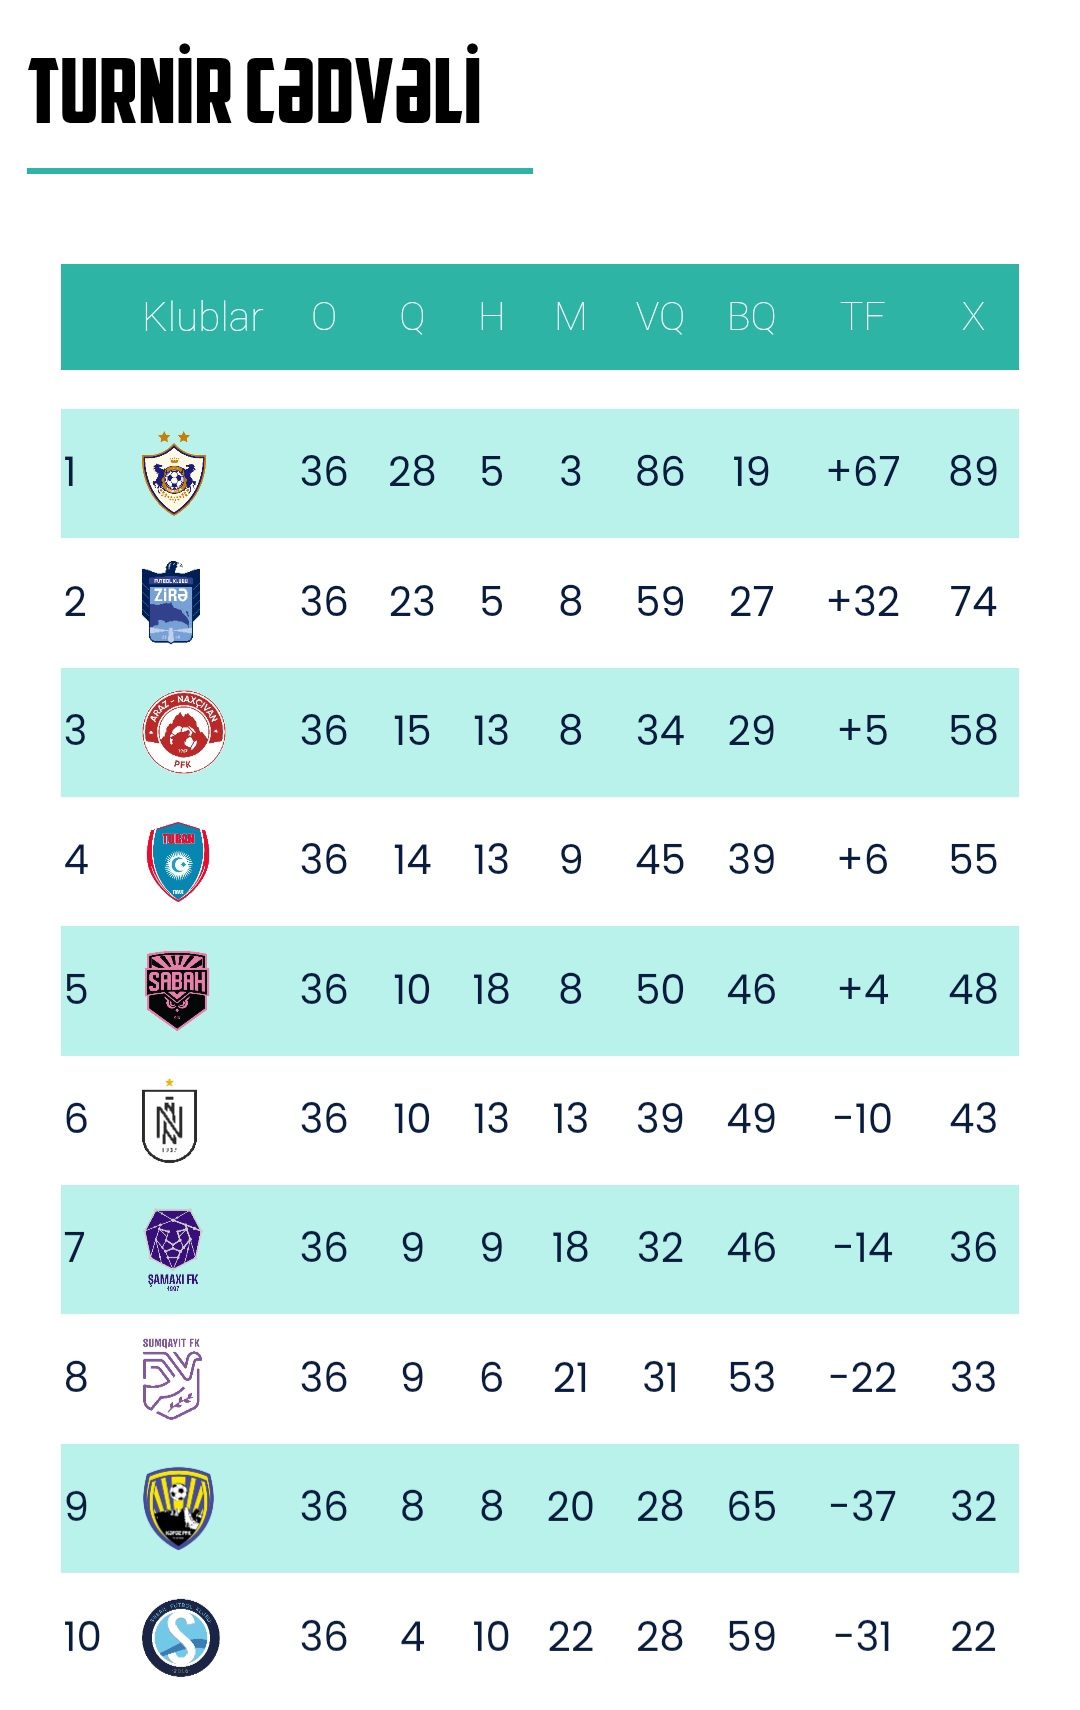Click the purple Şamaxı FK lion logo

point(173,1249)
